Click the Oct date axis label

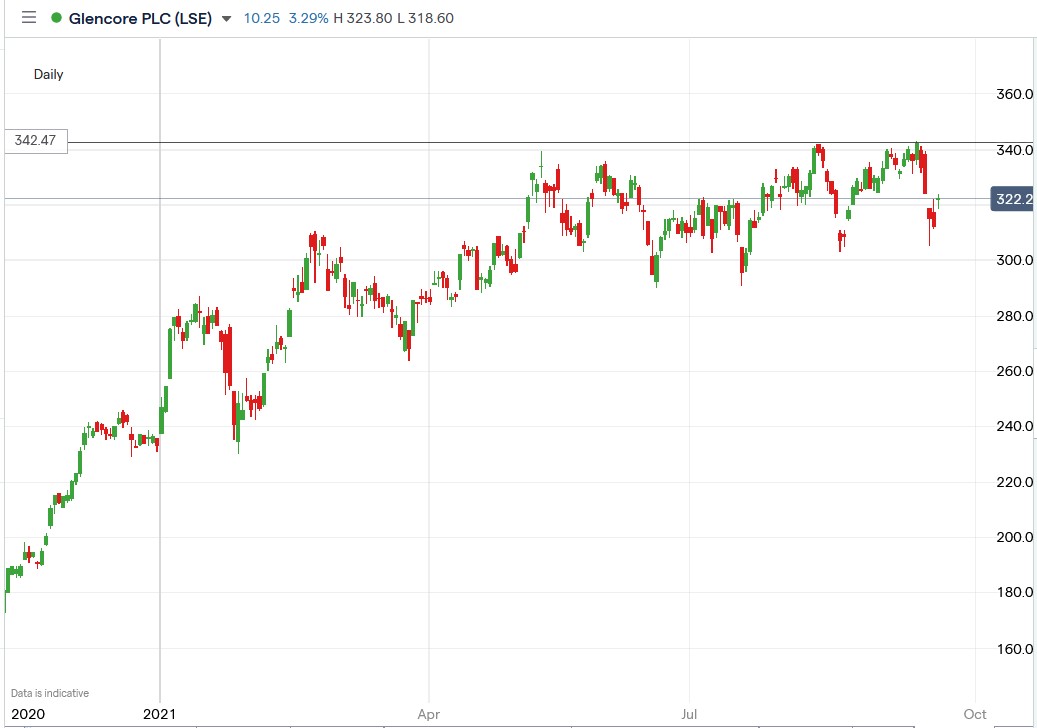pyautogui.click(x=973, y=715)
